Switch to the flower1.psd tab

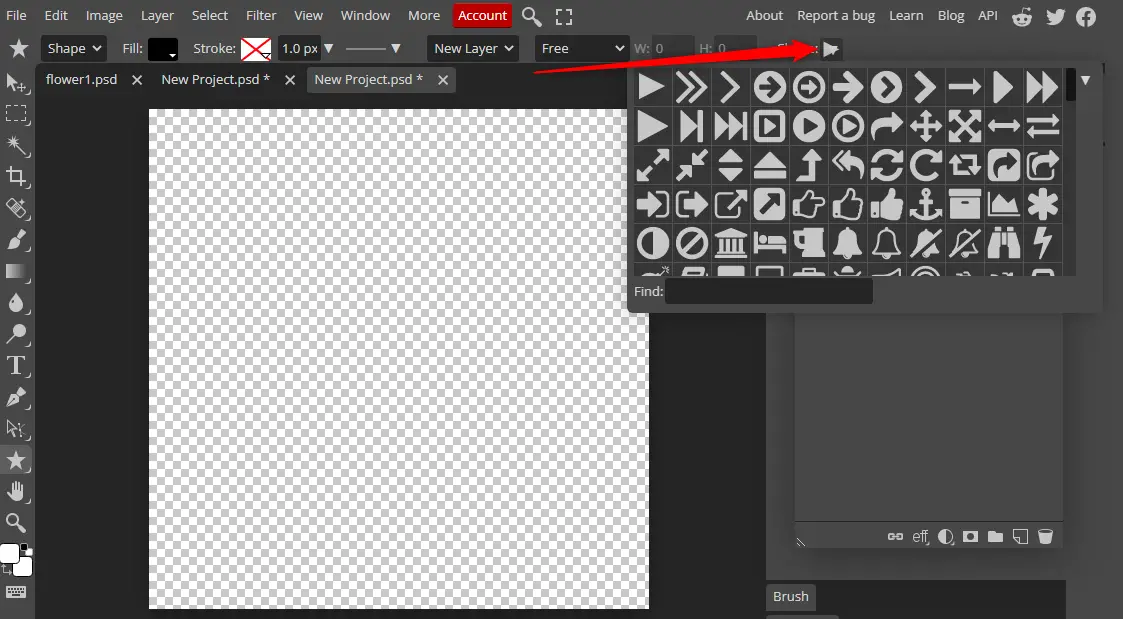click(x=81, y=79)
